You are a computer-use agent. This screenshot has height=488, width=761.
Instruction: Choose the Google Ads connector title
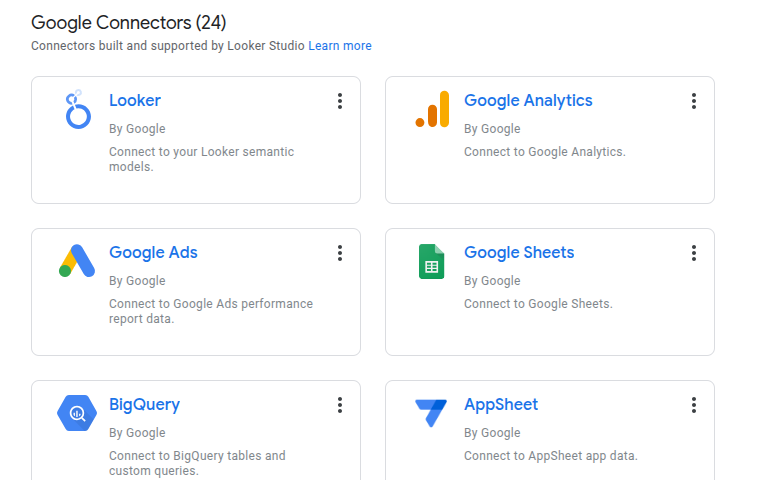coord(153,252)
